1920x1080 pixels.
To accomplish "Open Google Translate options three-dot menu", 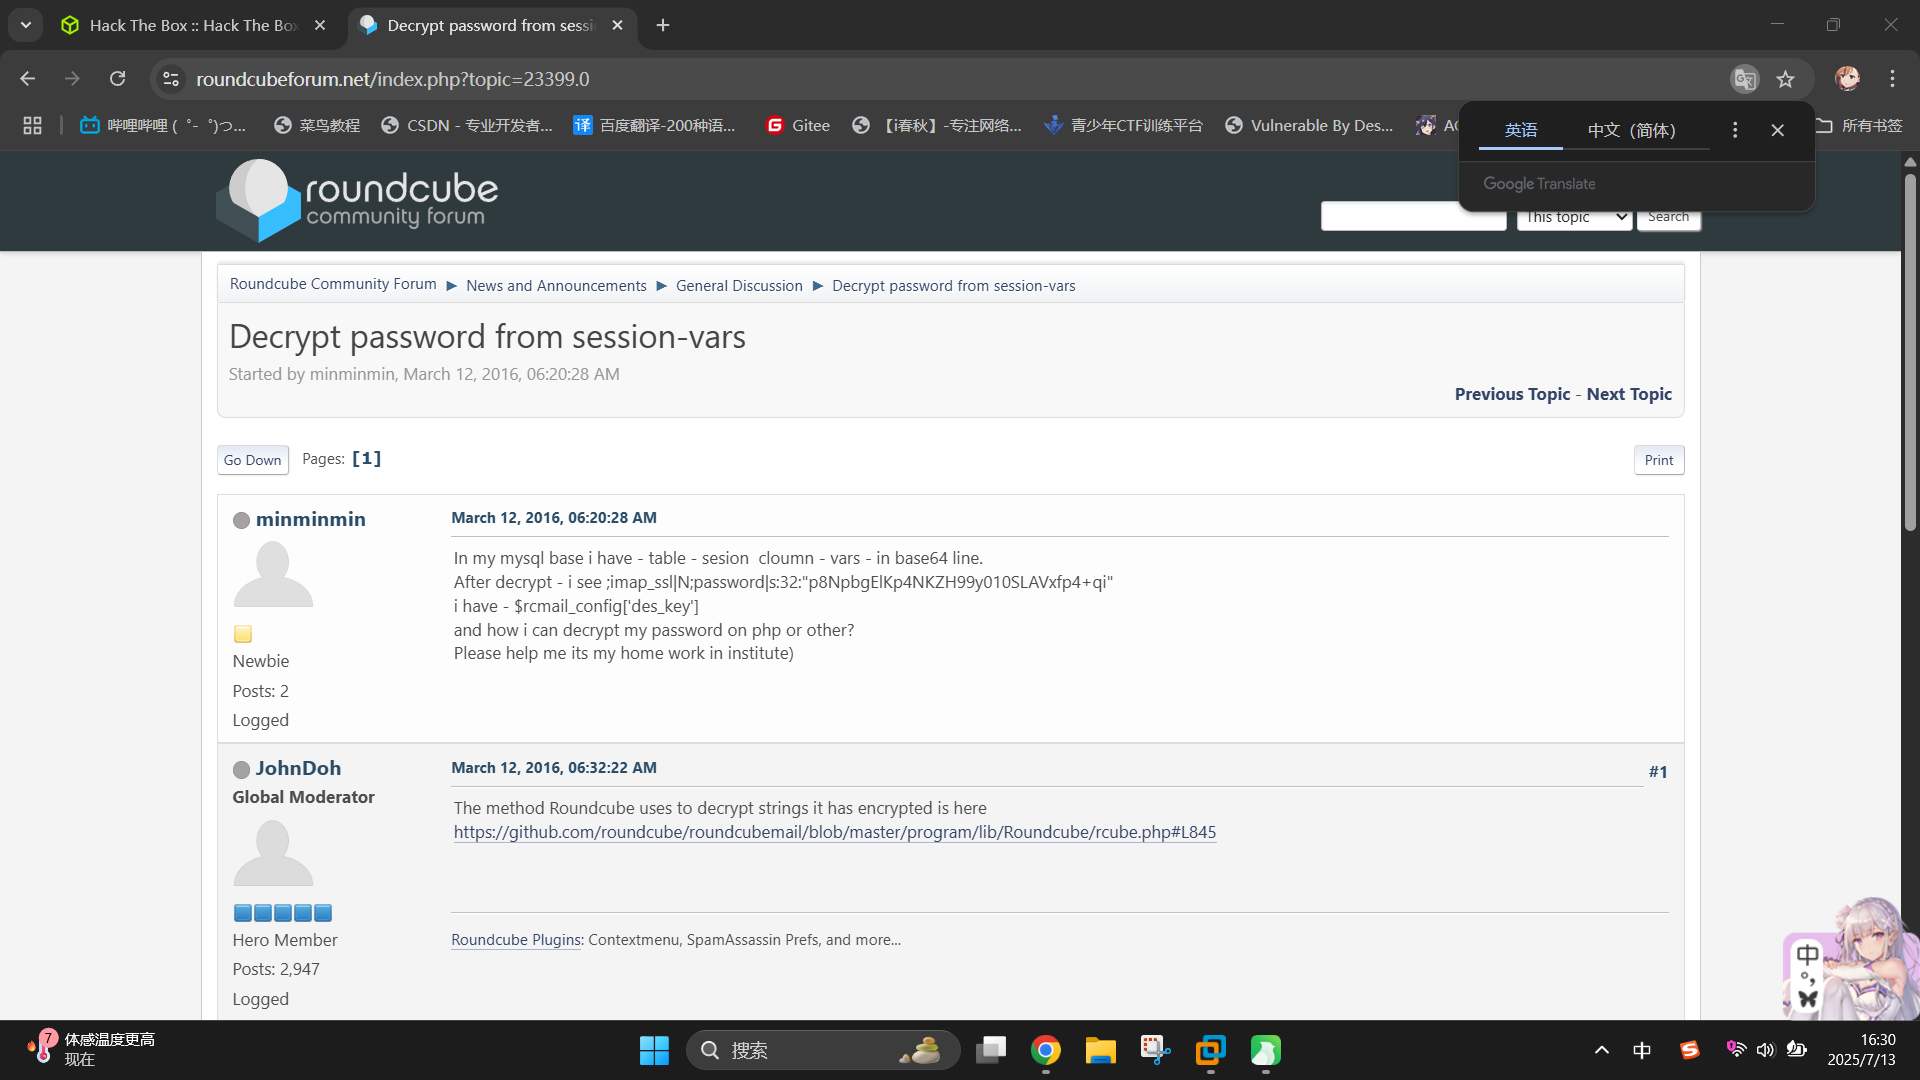I will pos(1735,130).
